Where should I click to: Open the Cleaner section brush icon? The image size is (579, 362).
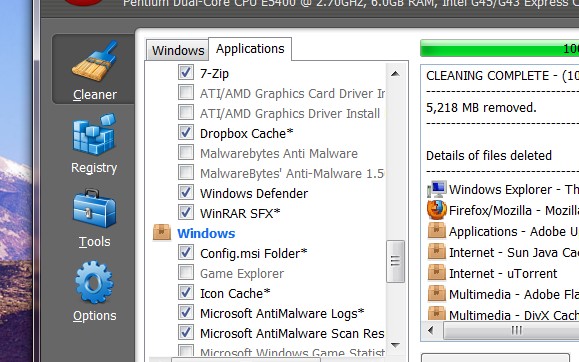[x=95, y=61]
